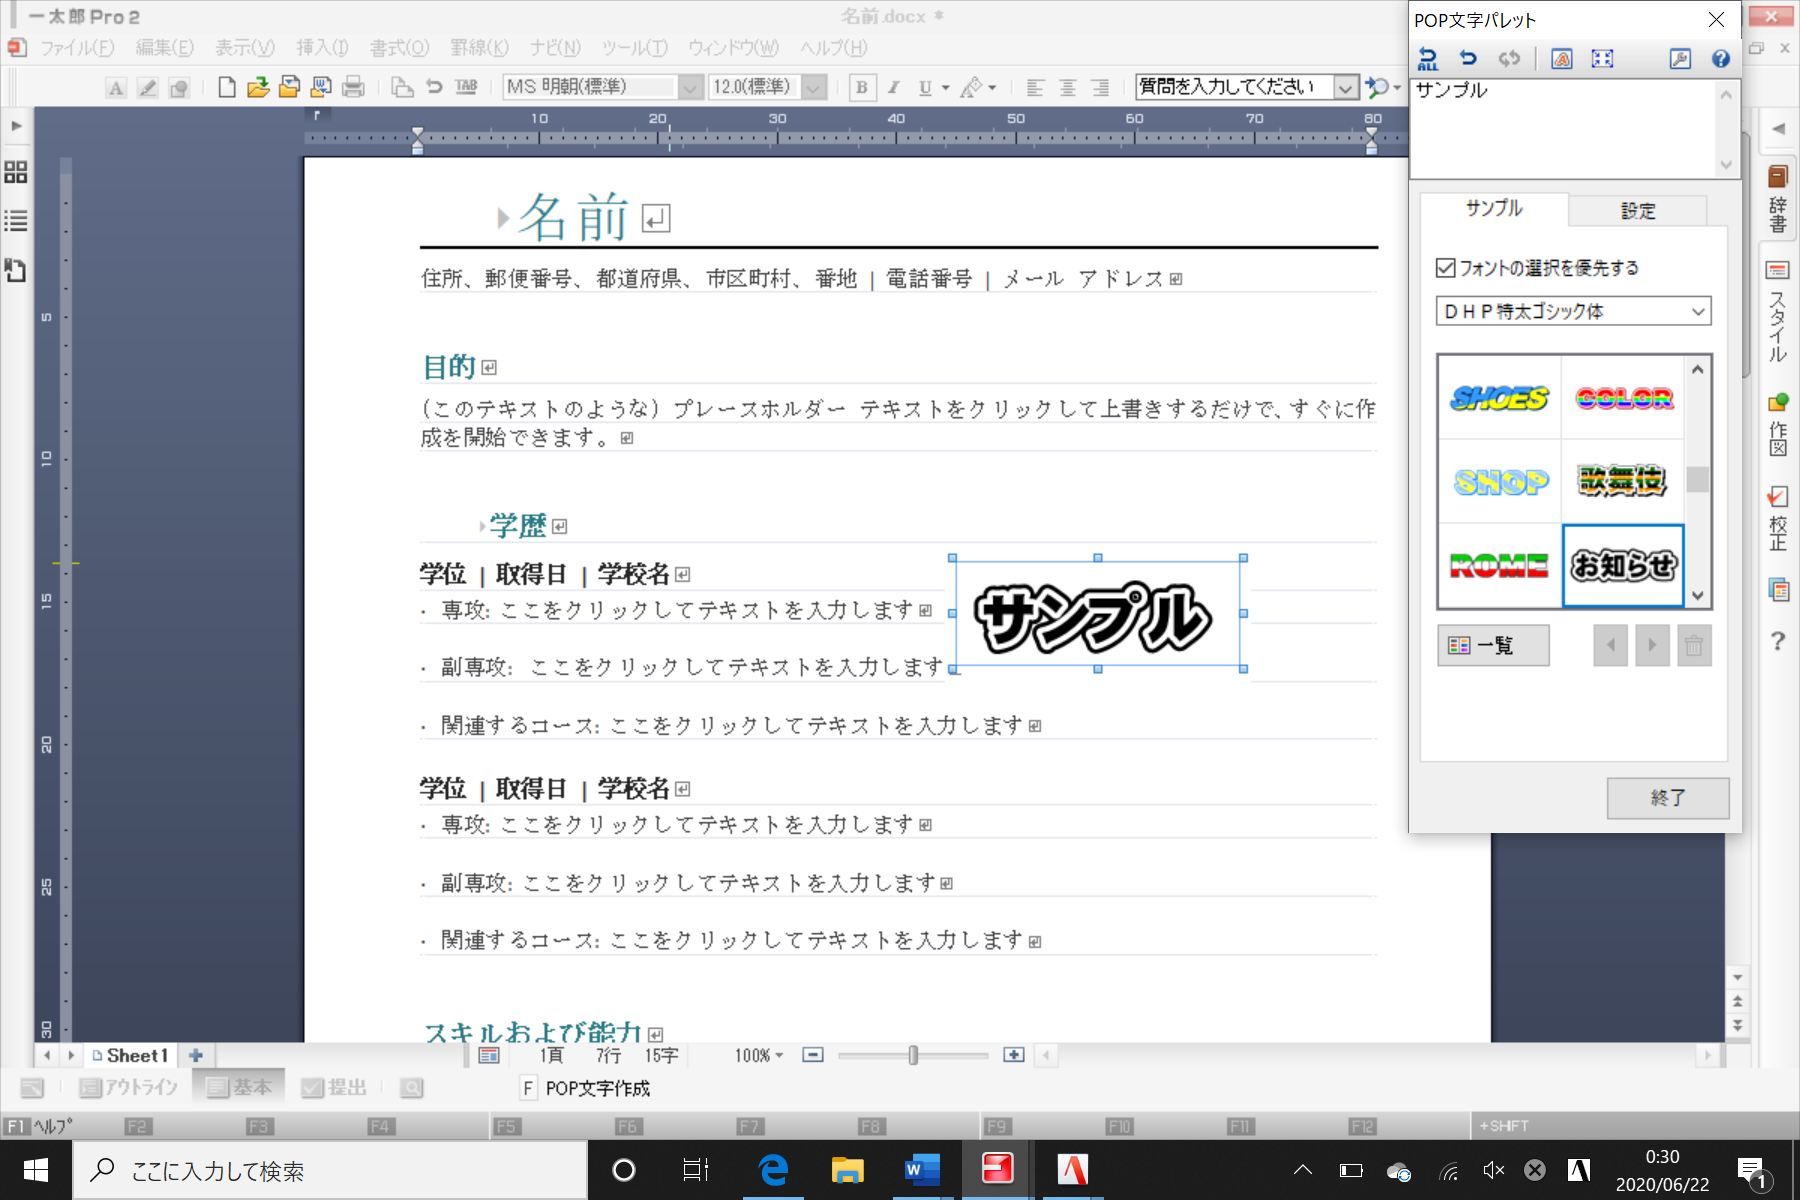Click the reset ALL icon in POP palette
This screenshot has width=1800, height=1200.
tap(1428, 59)
